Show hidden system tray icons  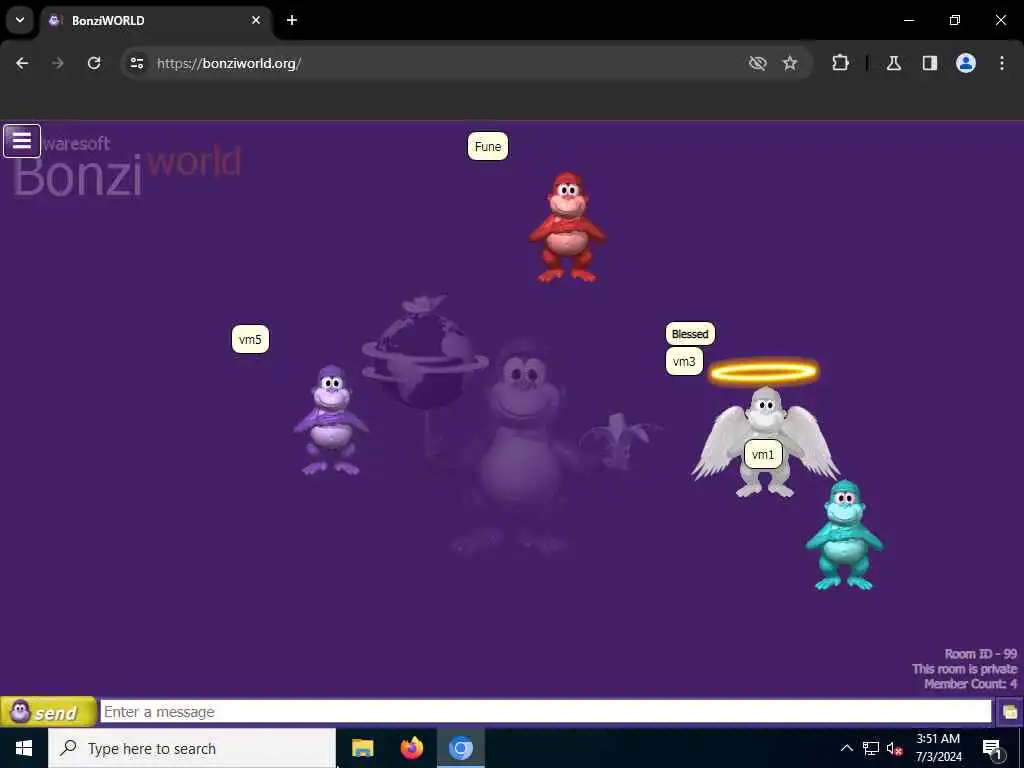click(846, 748)
